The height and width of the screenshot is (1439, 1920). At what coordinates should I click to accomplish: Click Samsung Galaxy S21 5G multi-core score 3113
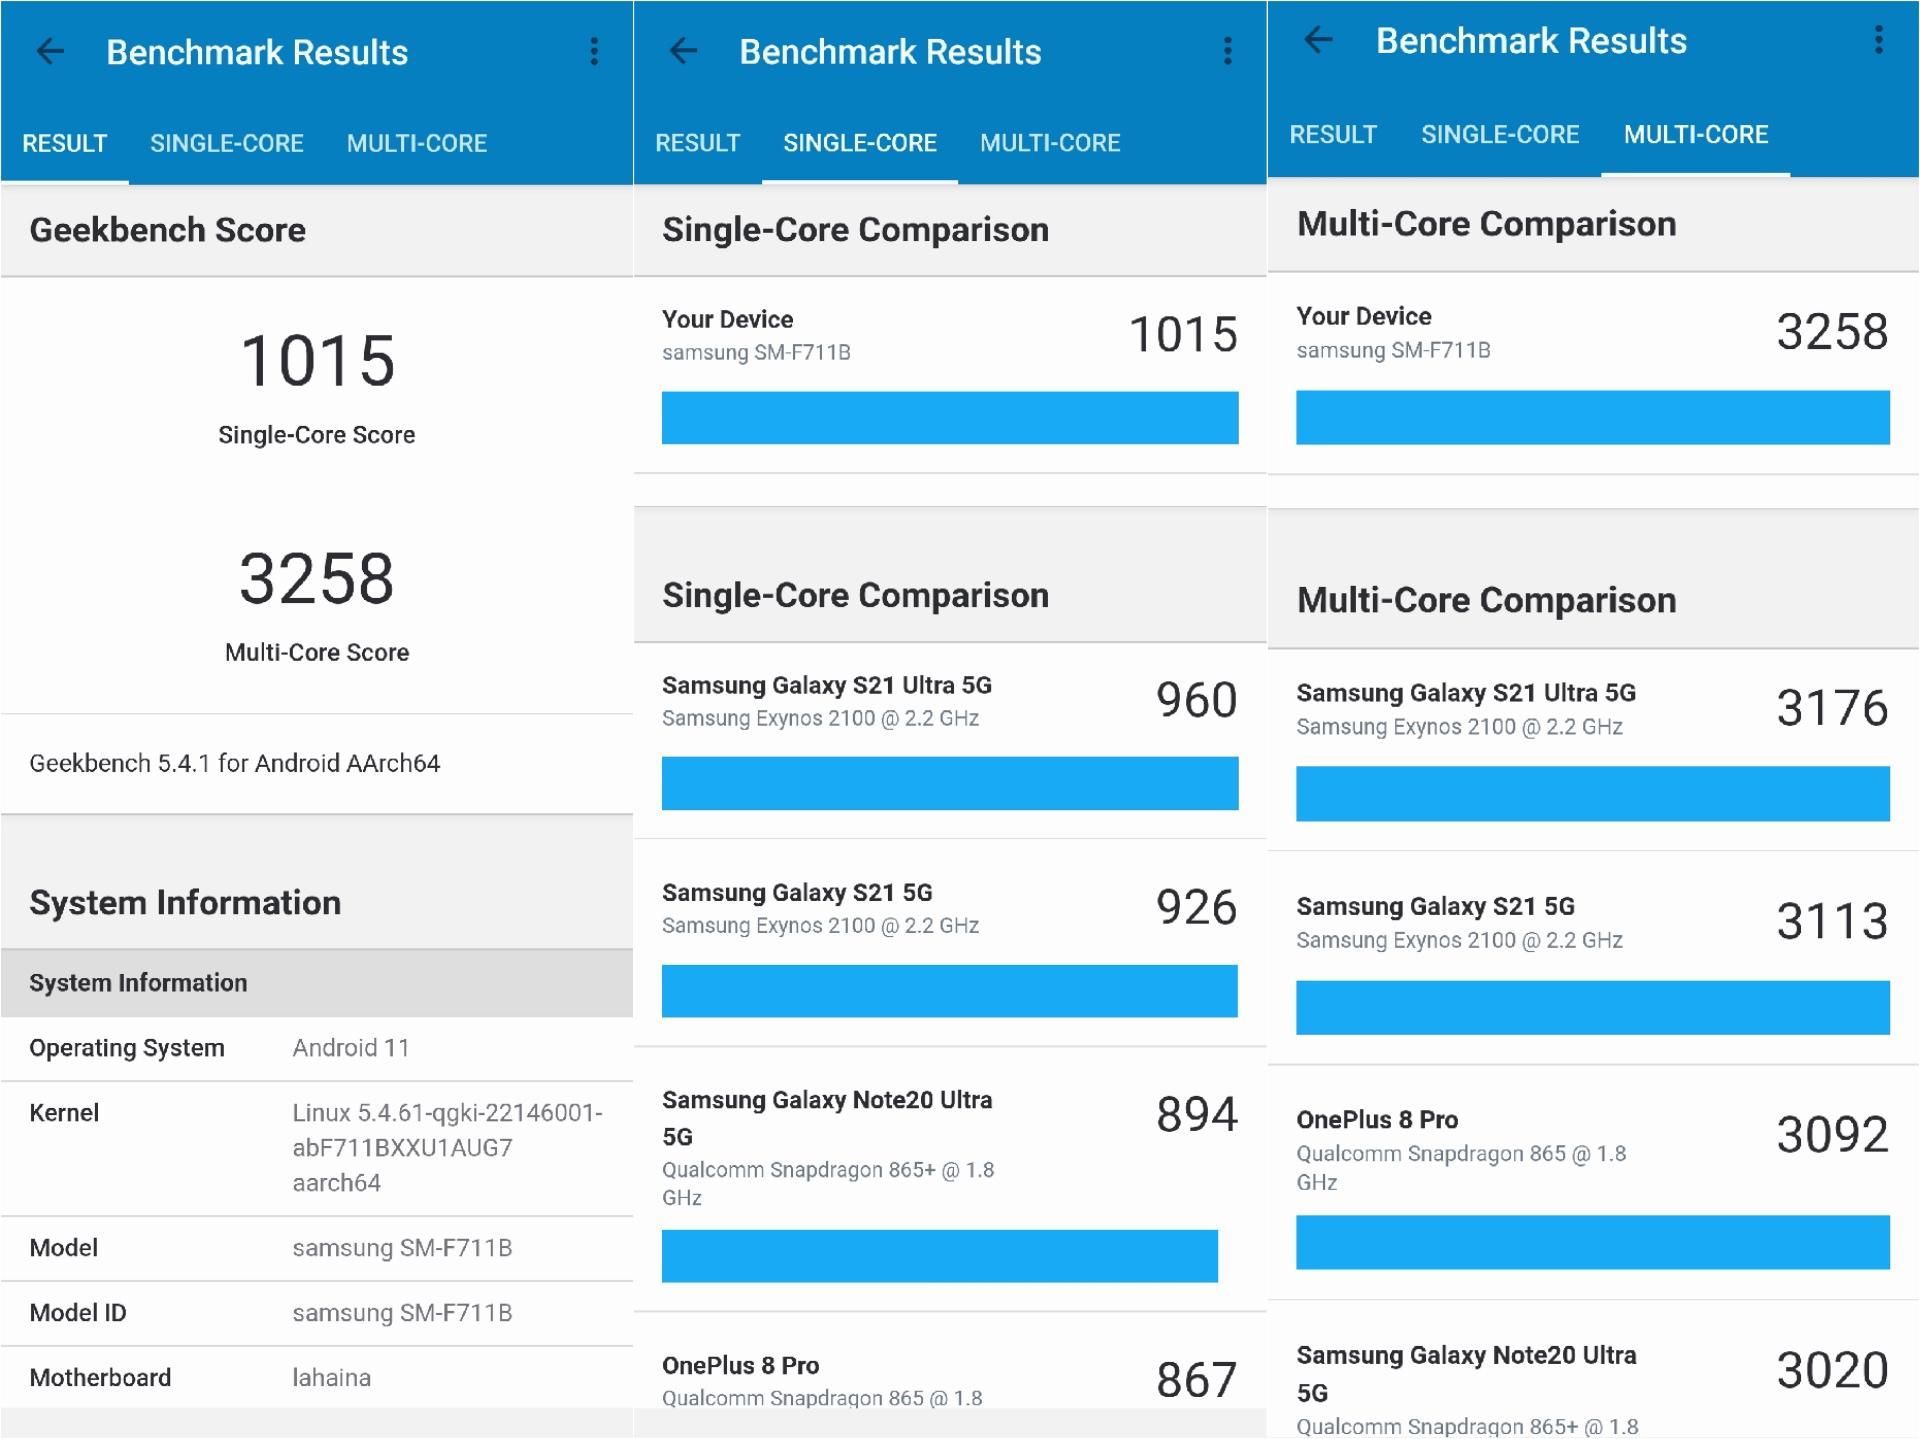1832,921
